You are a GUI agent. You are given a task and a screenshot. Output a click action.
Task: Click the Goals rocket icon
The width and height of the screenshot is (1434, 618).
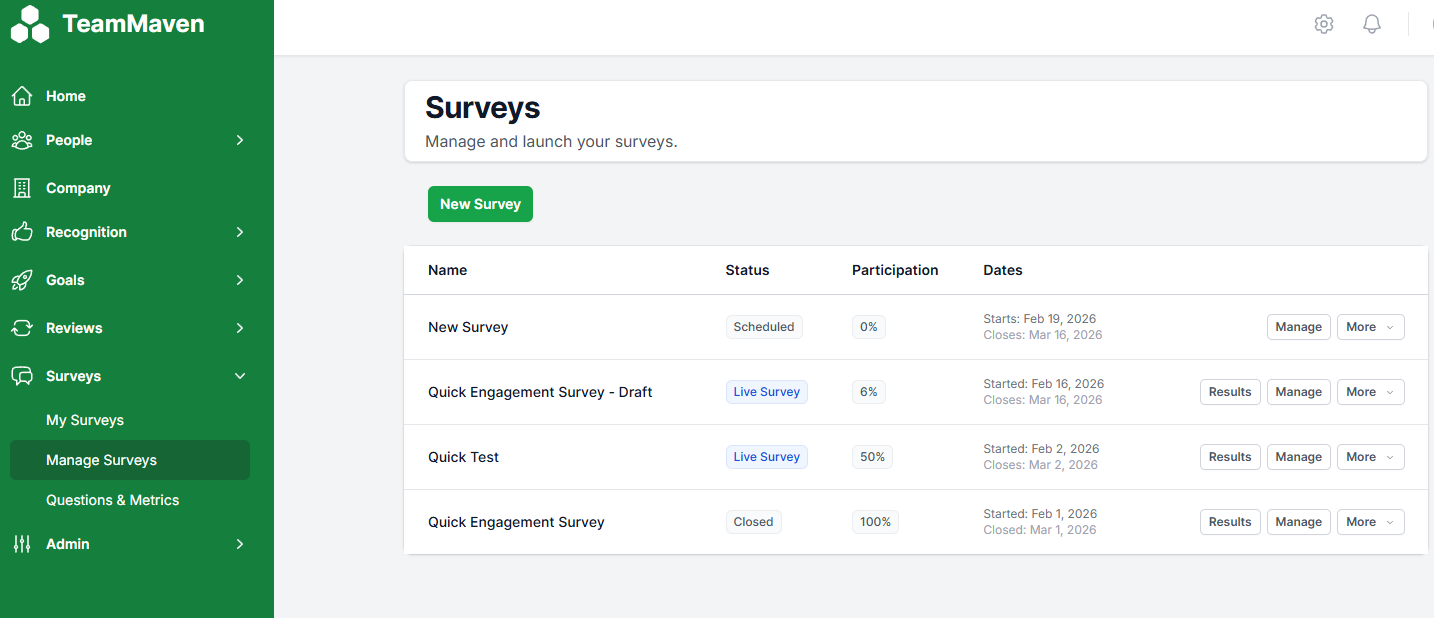pyautogui.click(x=22, y=280)
